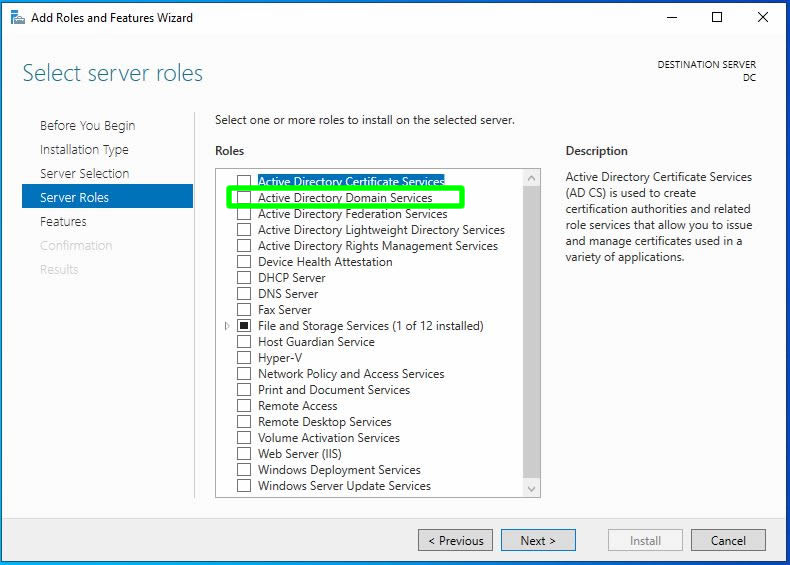Check Active Directory Domain Services checkbox

pos(244,198)
